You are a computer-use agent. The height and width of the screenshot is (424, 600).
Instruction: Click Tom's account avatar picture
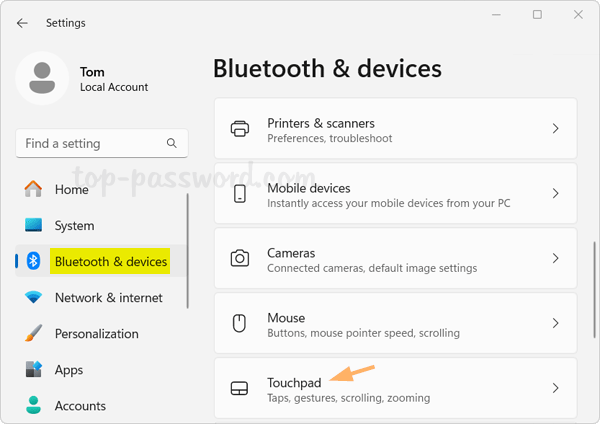[x=42, y=79]
